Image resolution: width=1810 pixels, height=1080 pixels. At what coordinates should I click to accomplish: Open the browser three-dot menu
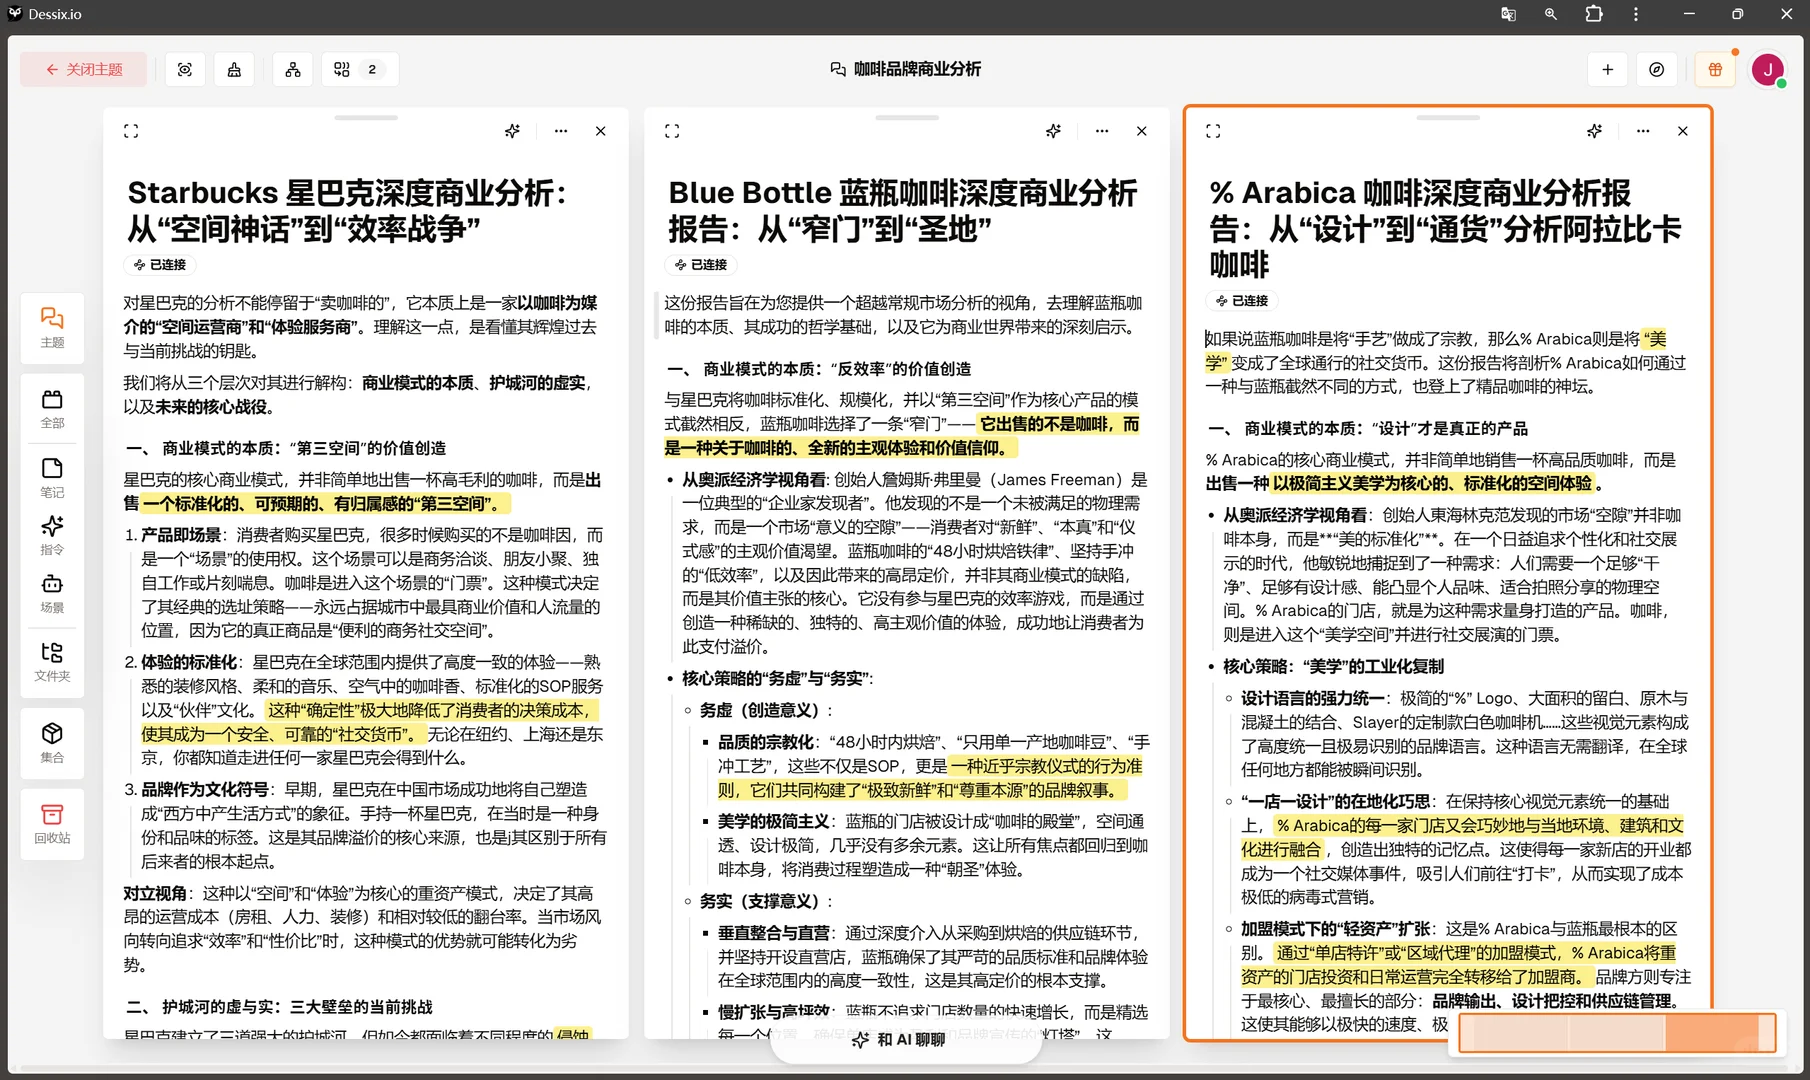click(1635, 14)
